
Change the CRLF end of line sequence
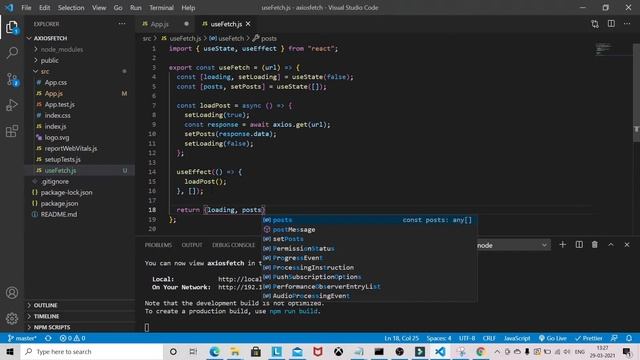(x=489, y=338)
